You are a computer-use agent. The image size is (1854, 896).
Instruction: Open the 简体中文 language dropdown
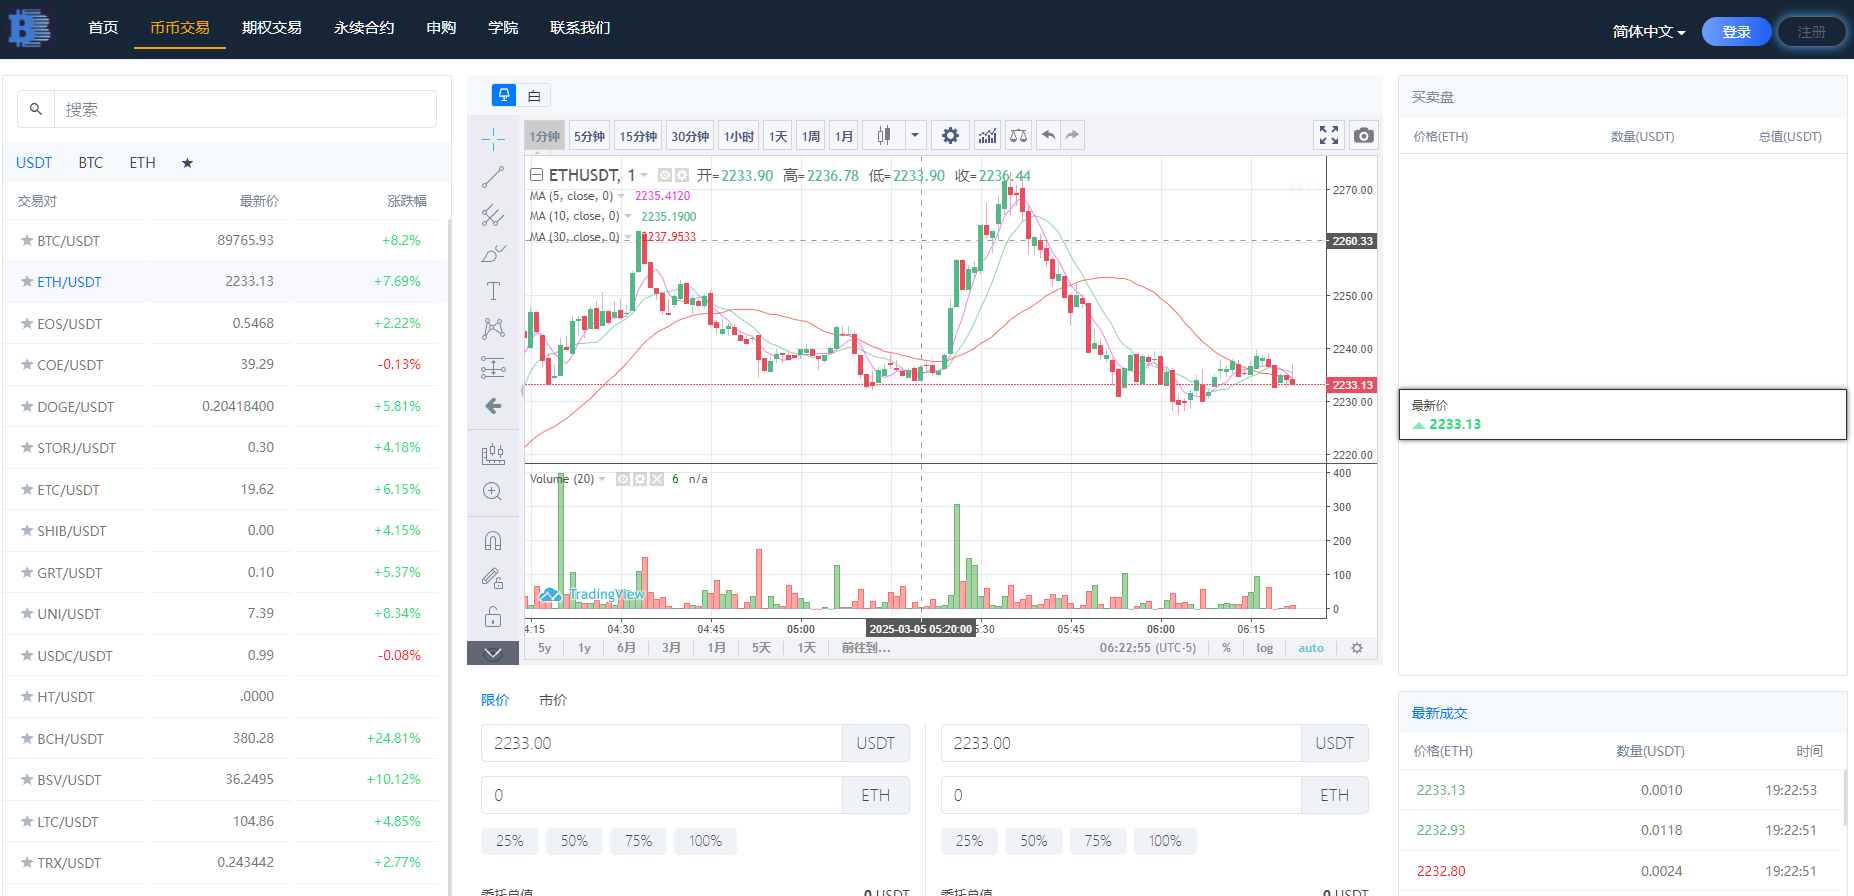[1648, 32]
